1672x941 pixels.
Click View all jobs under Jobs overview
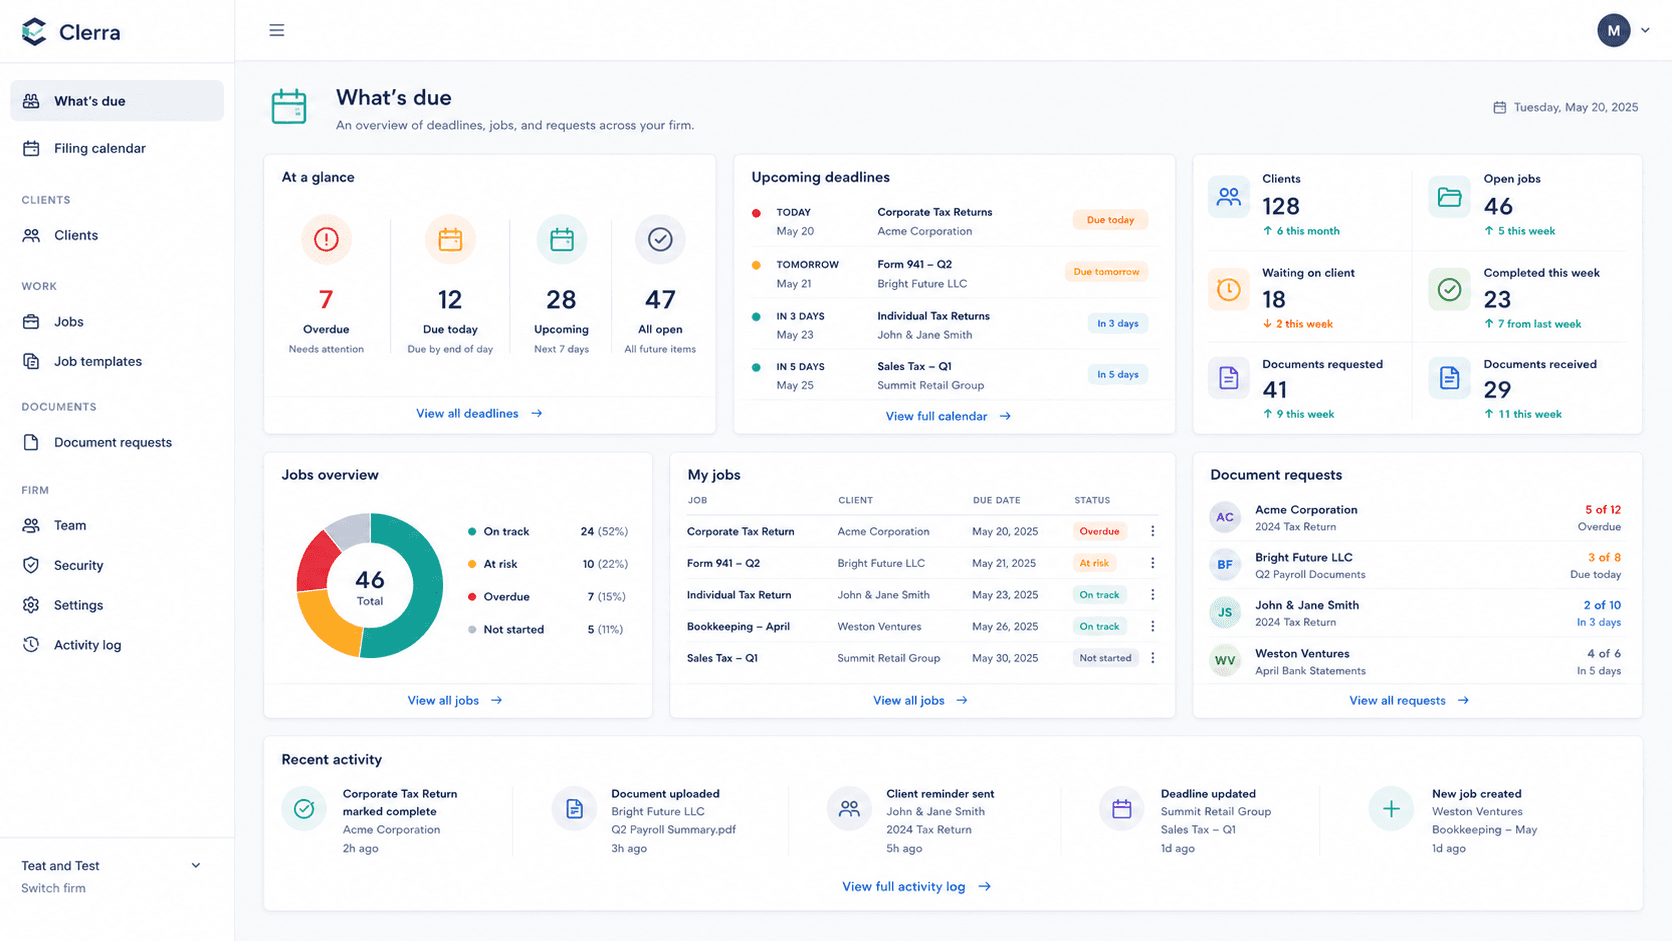455,700
